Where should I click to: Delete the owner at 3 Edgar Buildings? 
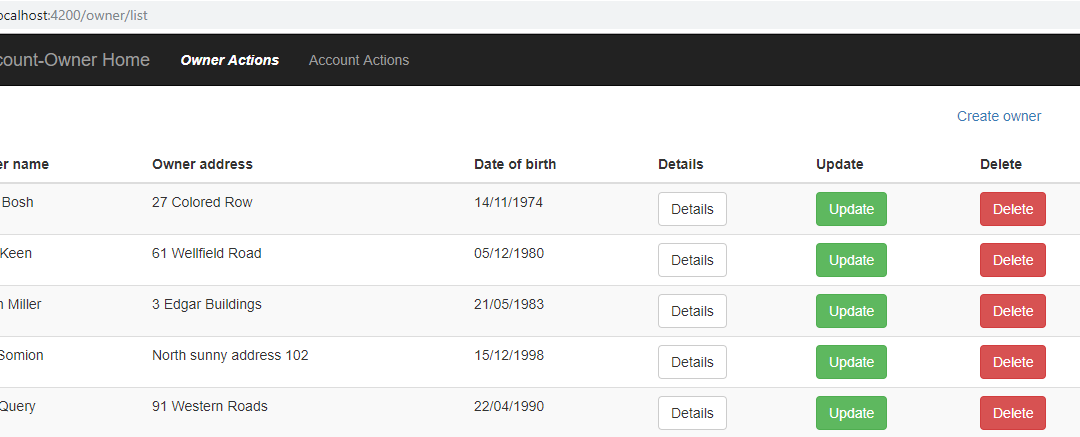[1012, 311]
